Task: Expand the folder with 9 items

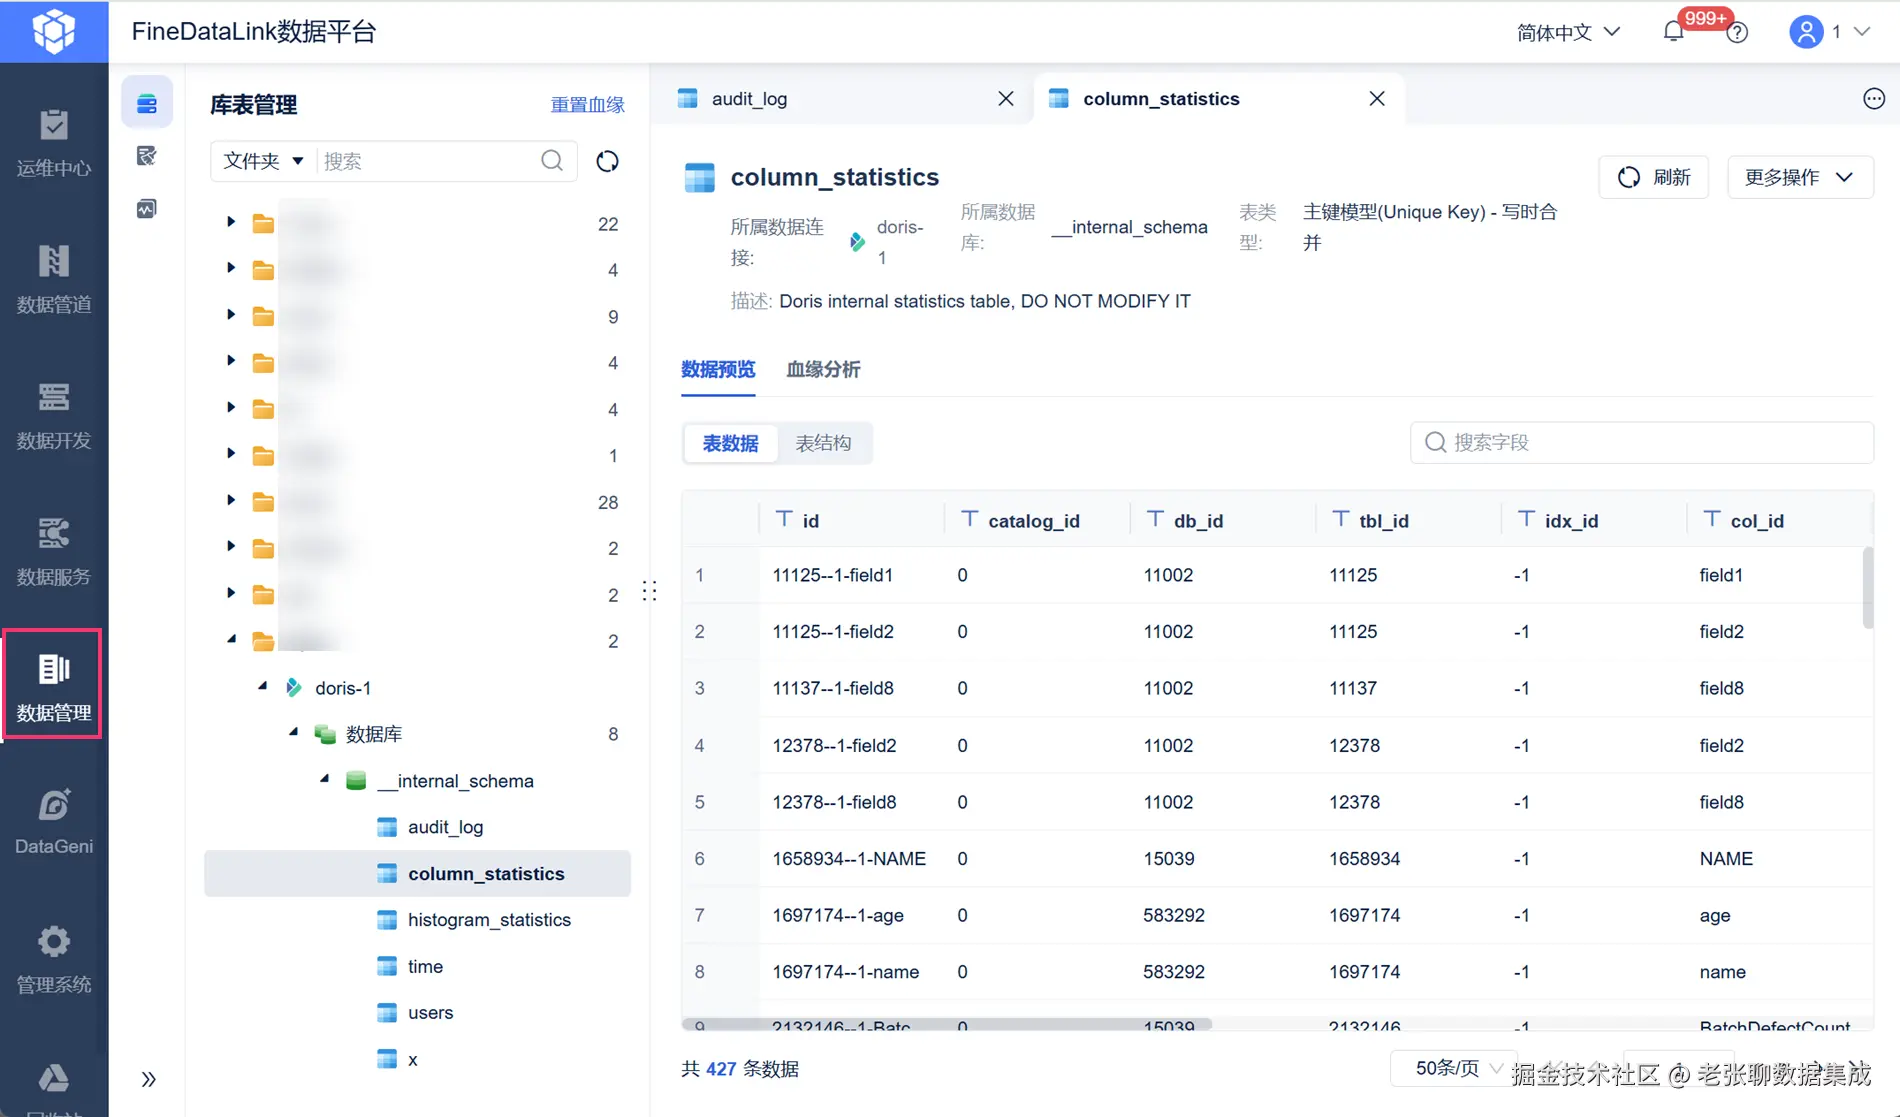Action: (231, 315)
